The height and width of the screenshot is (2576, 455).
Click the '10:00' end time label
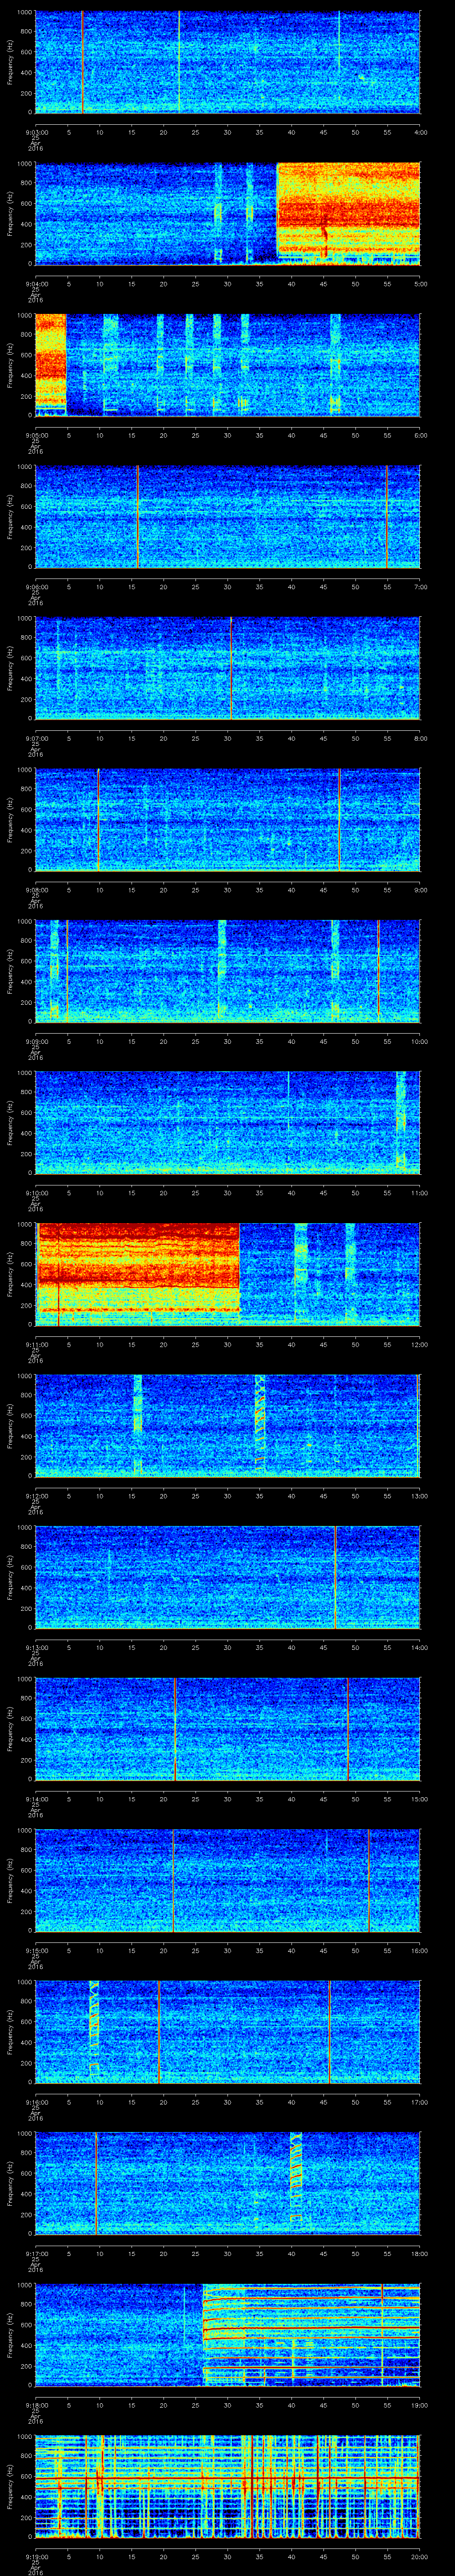coord(419,1041)
